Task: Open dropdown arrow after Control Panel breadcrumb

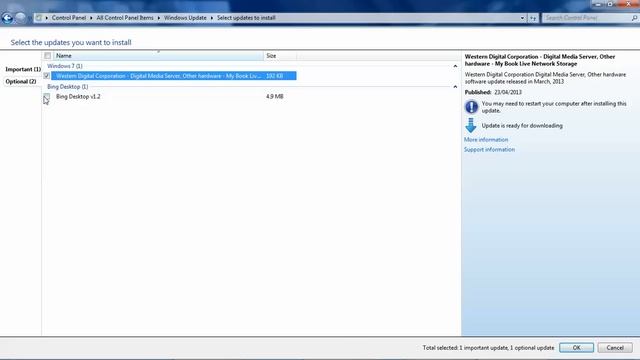Action: (91, 18)
